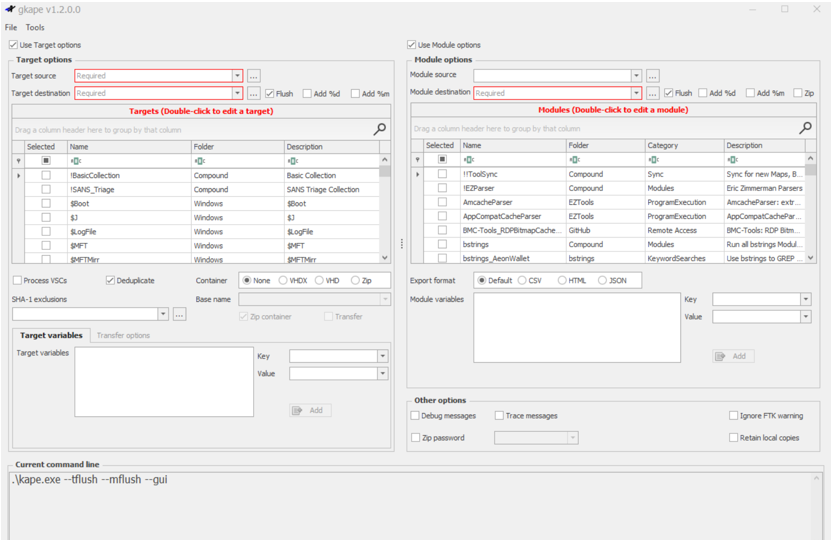Image resolution: width=831 pixels, height=547 pixels.
Task: Open the Tools menu
Action: pos(35,27)
